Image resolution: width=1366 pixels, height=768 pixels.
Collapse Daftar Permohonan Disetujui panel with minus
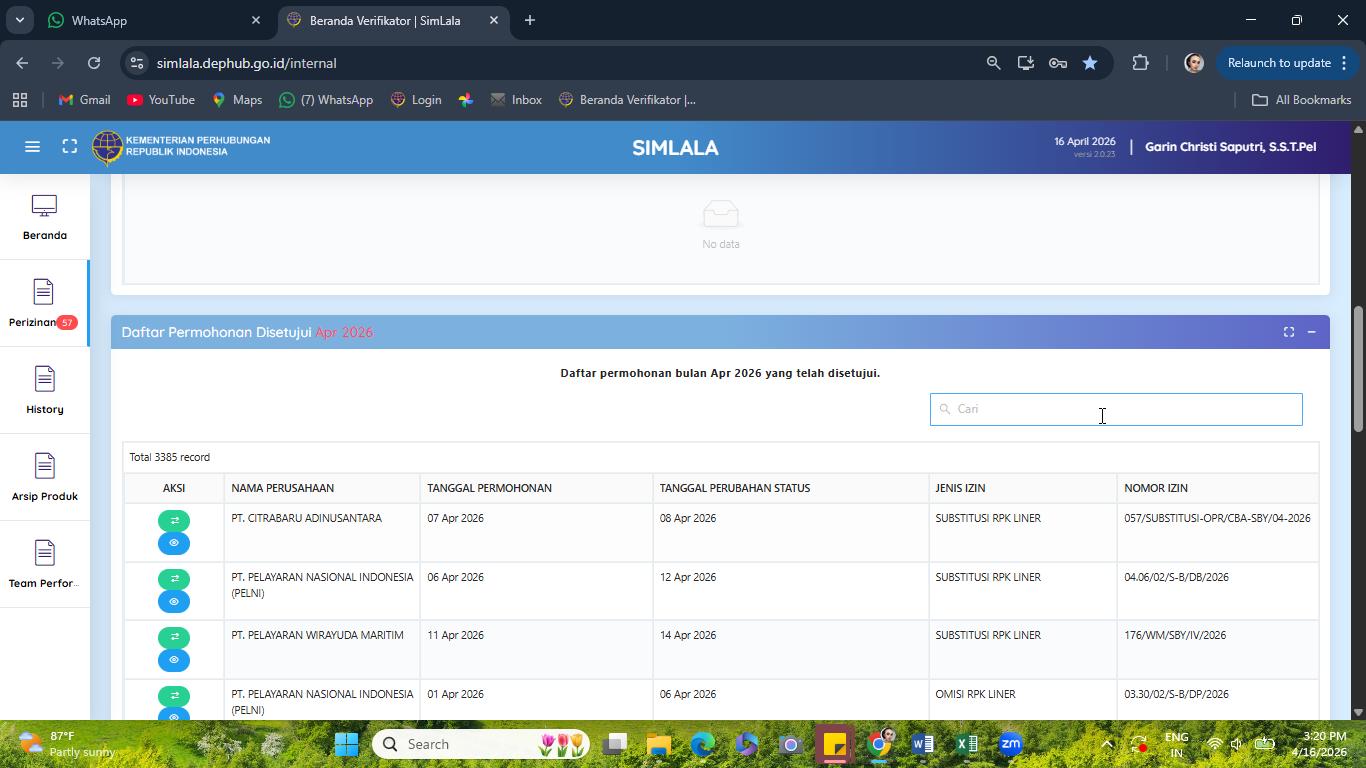click(1311, 332)
